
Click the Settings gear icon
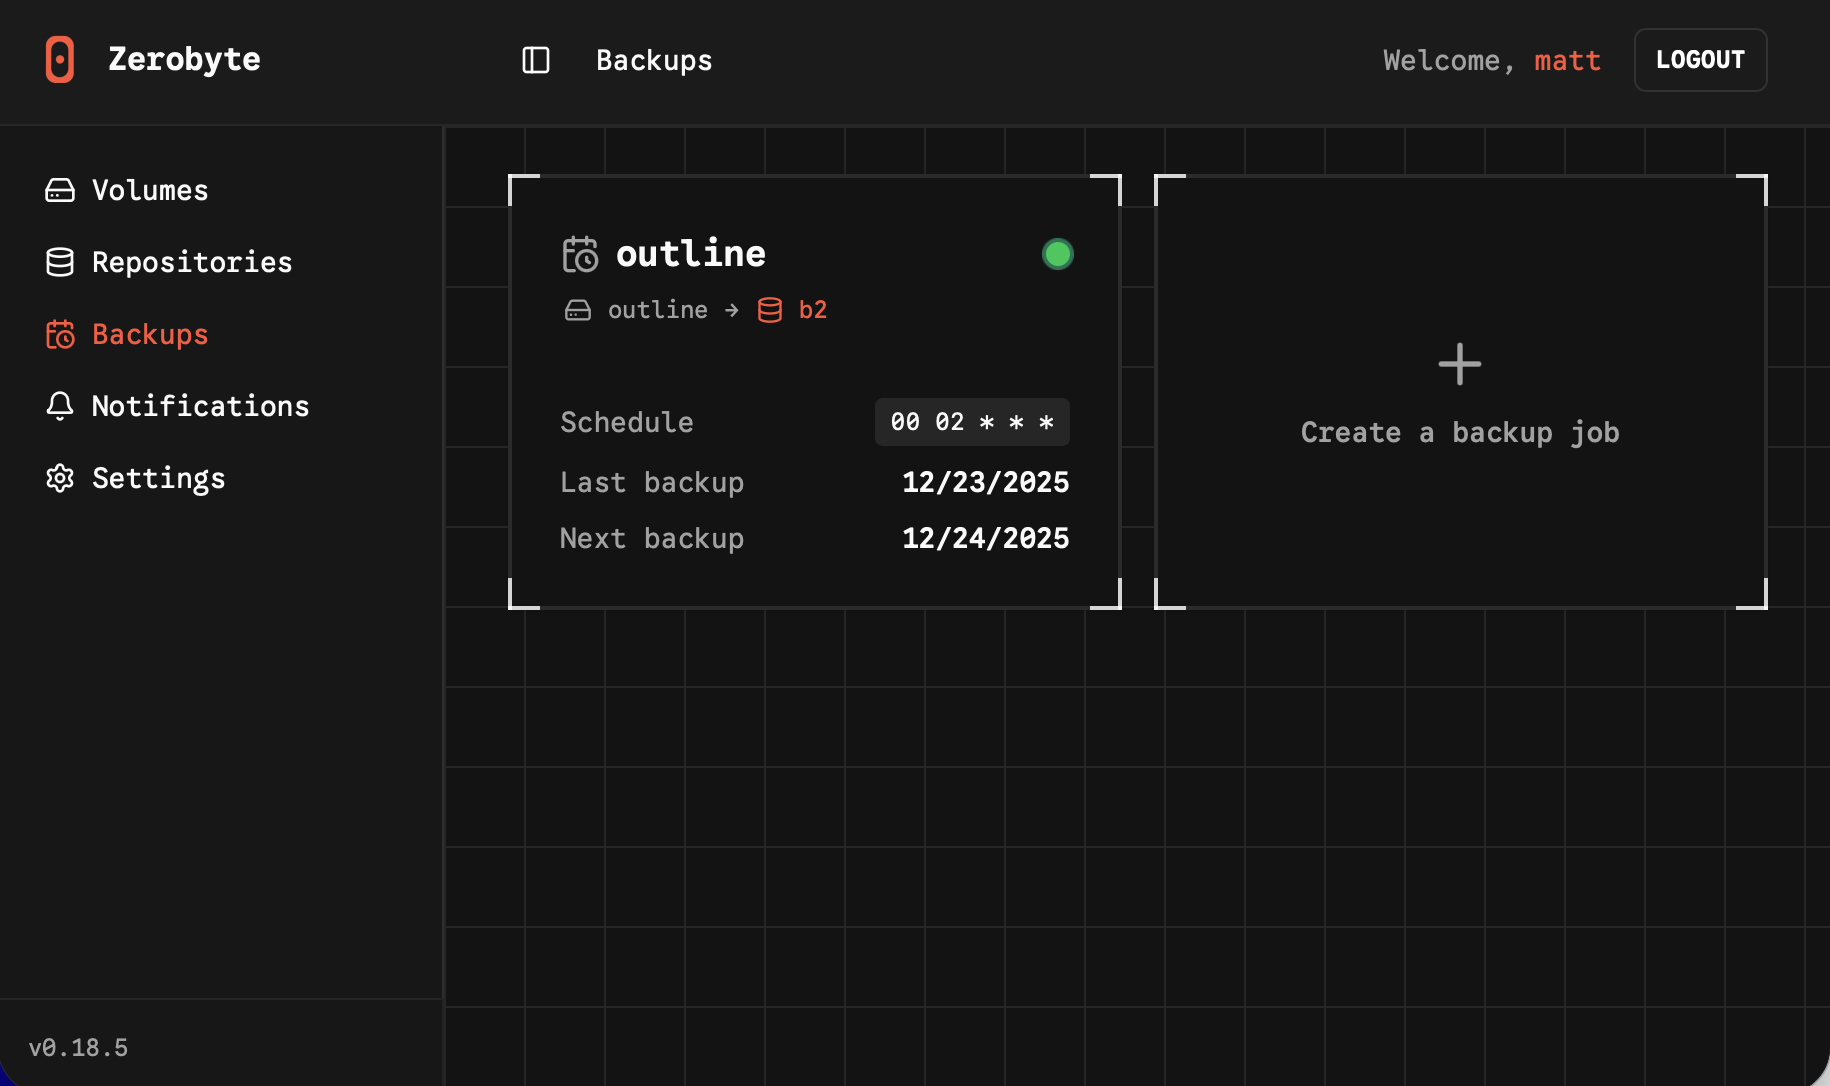60,478
